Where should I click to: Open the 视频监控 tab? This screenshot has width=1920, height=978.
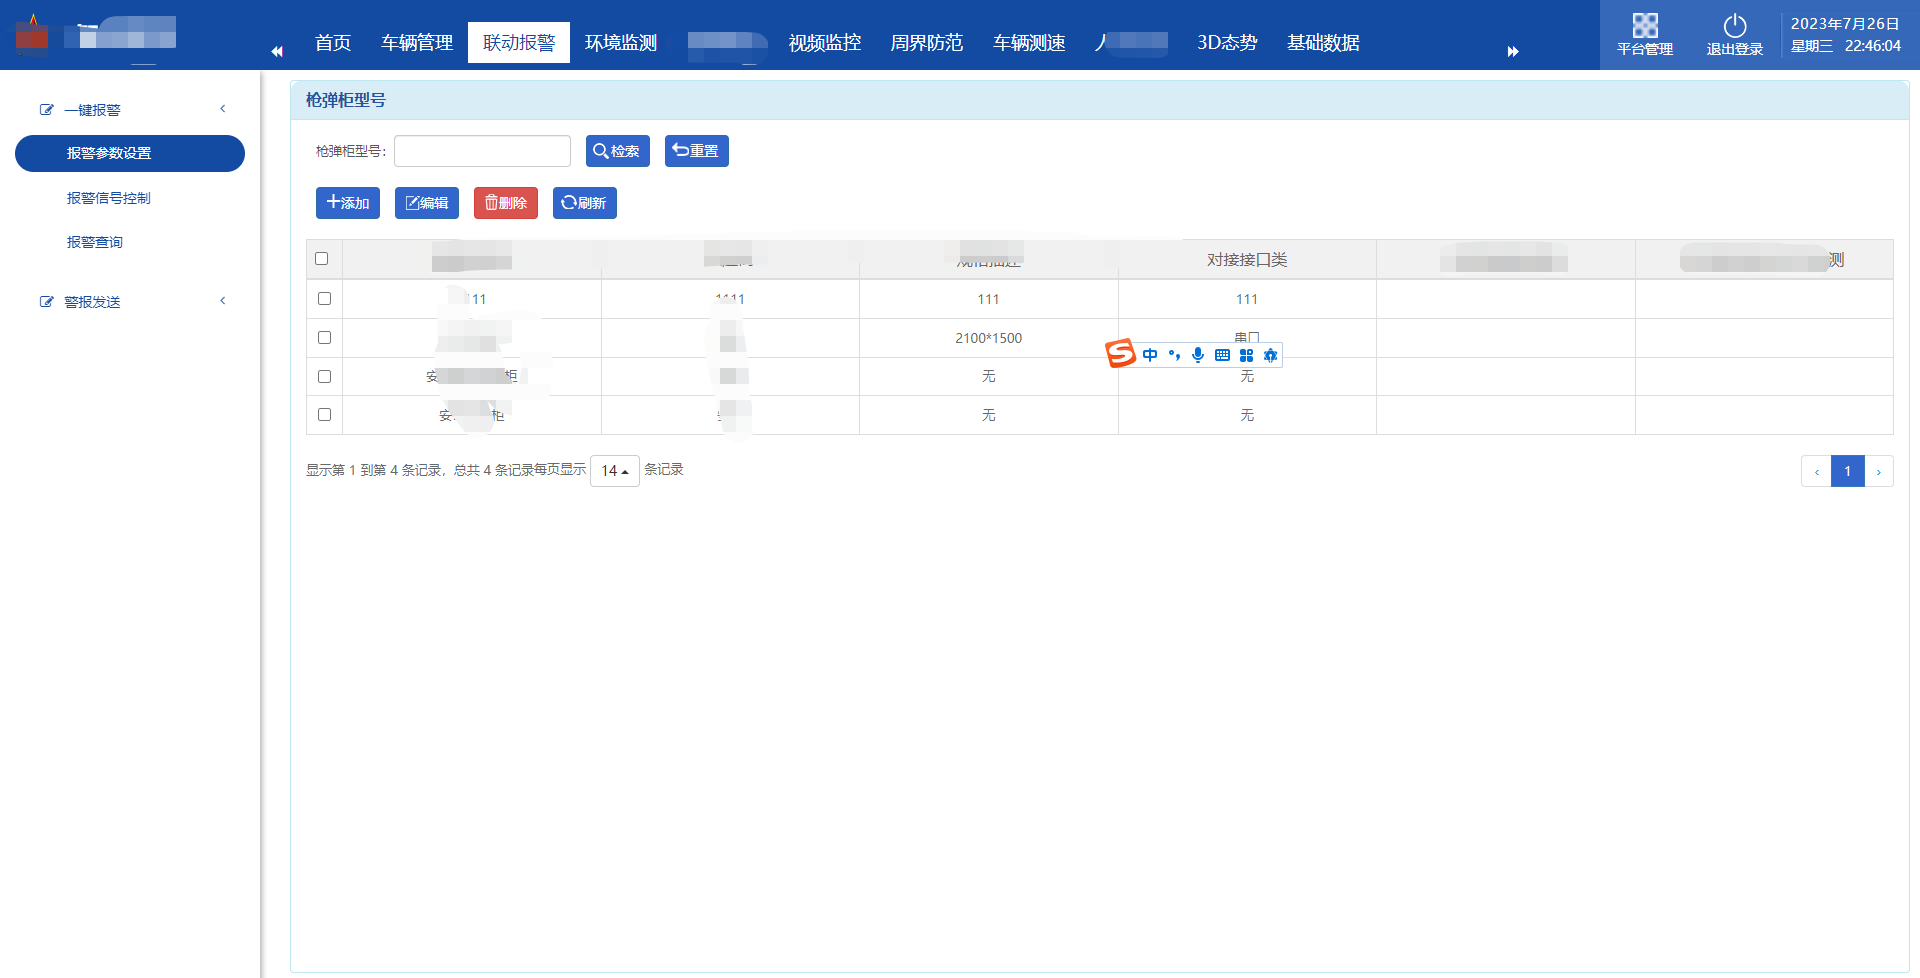[825, 43]
